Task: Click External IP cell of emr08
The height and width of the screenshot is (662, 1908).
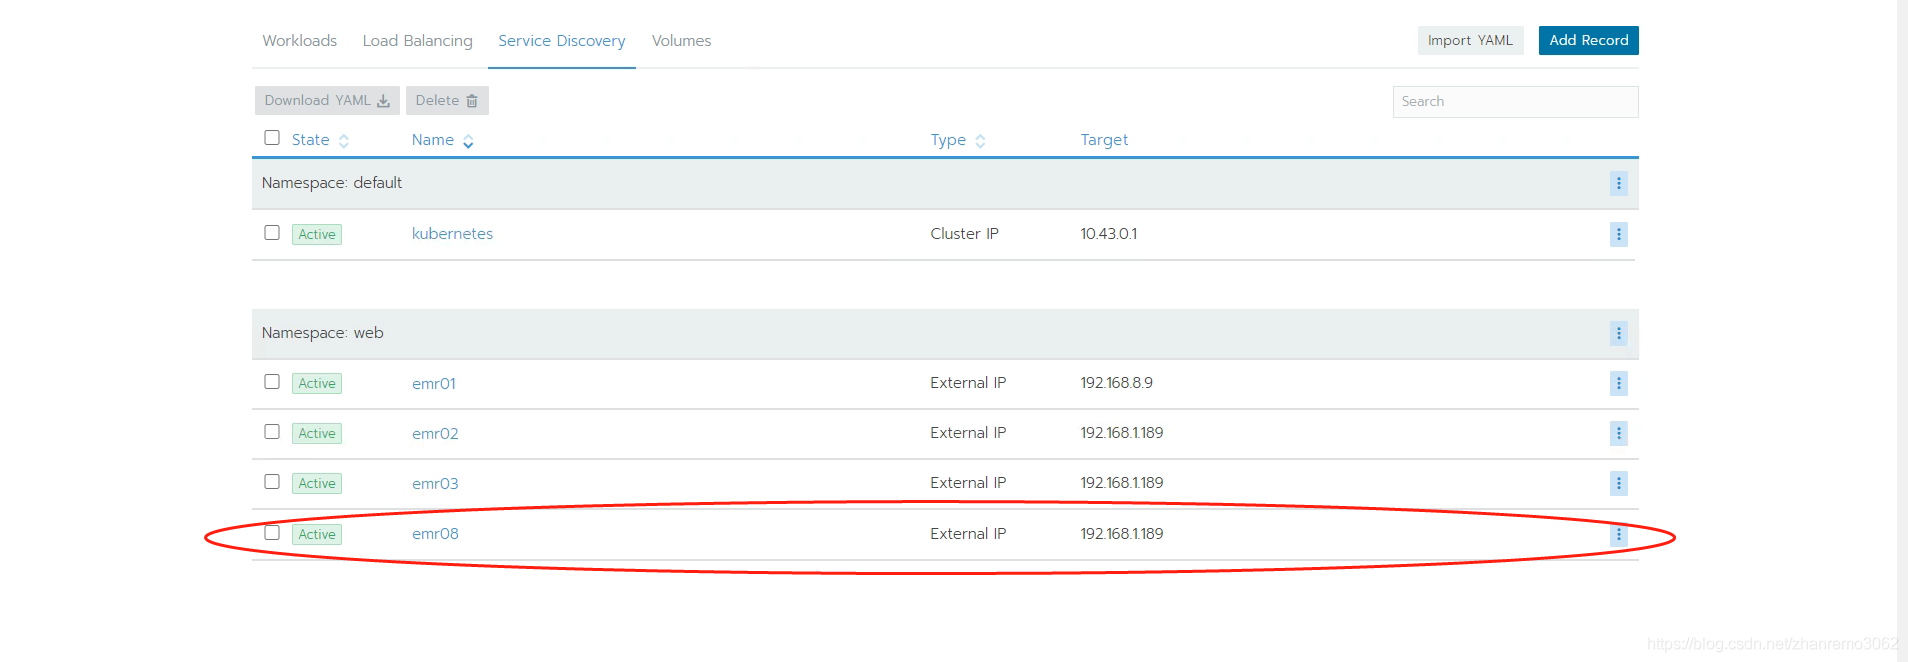Action: (968, 534)
